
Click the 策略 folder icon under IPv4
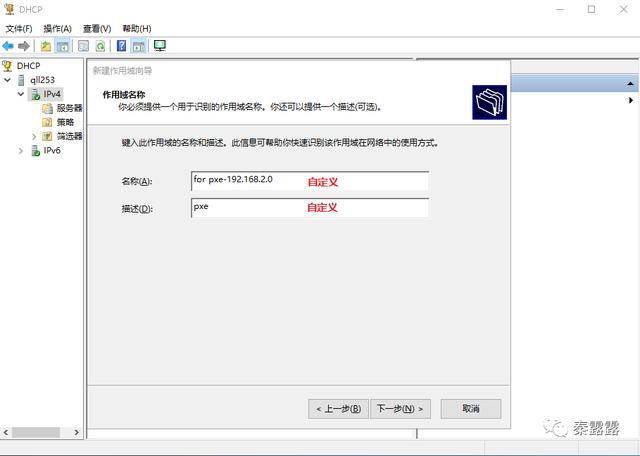point(47,122)
